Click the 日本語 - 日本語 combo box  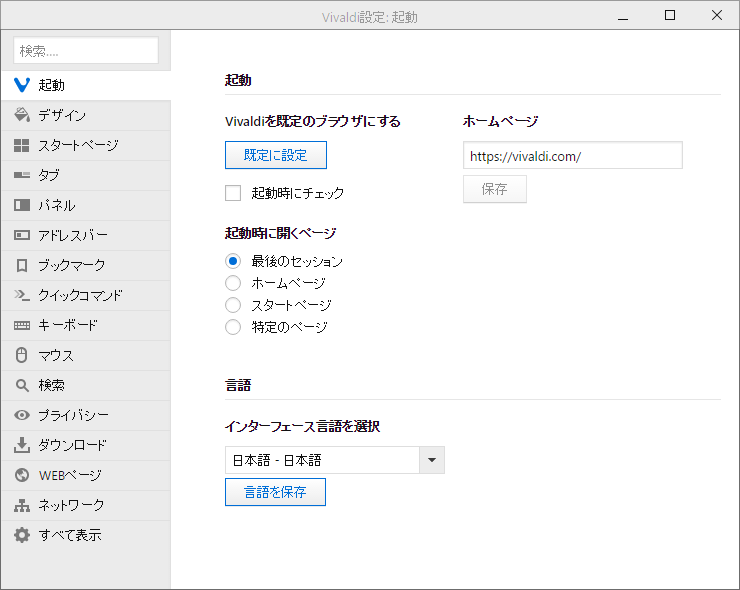point(335,460)
